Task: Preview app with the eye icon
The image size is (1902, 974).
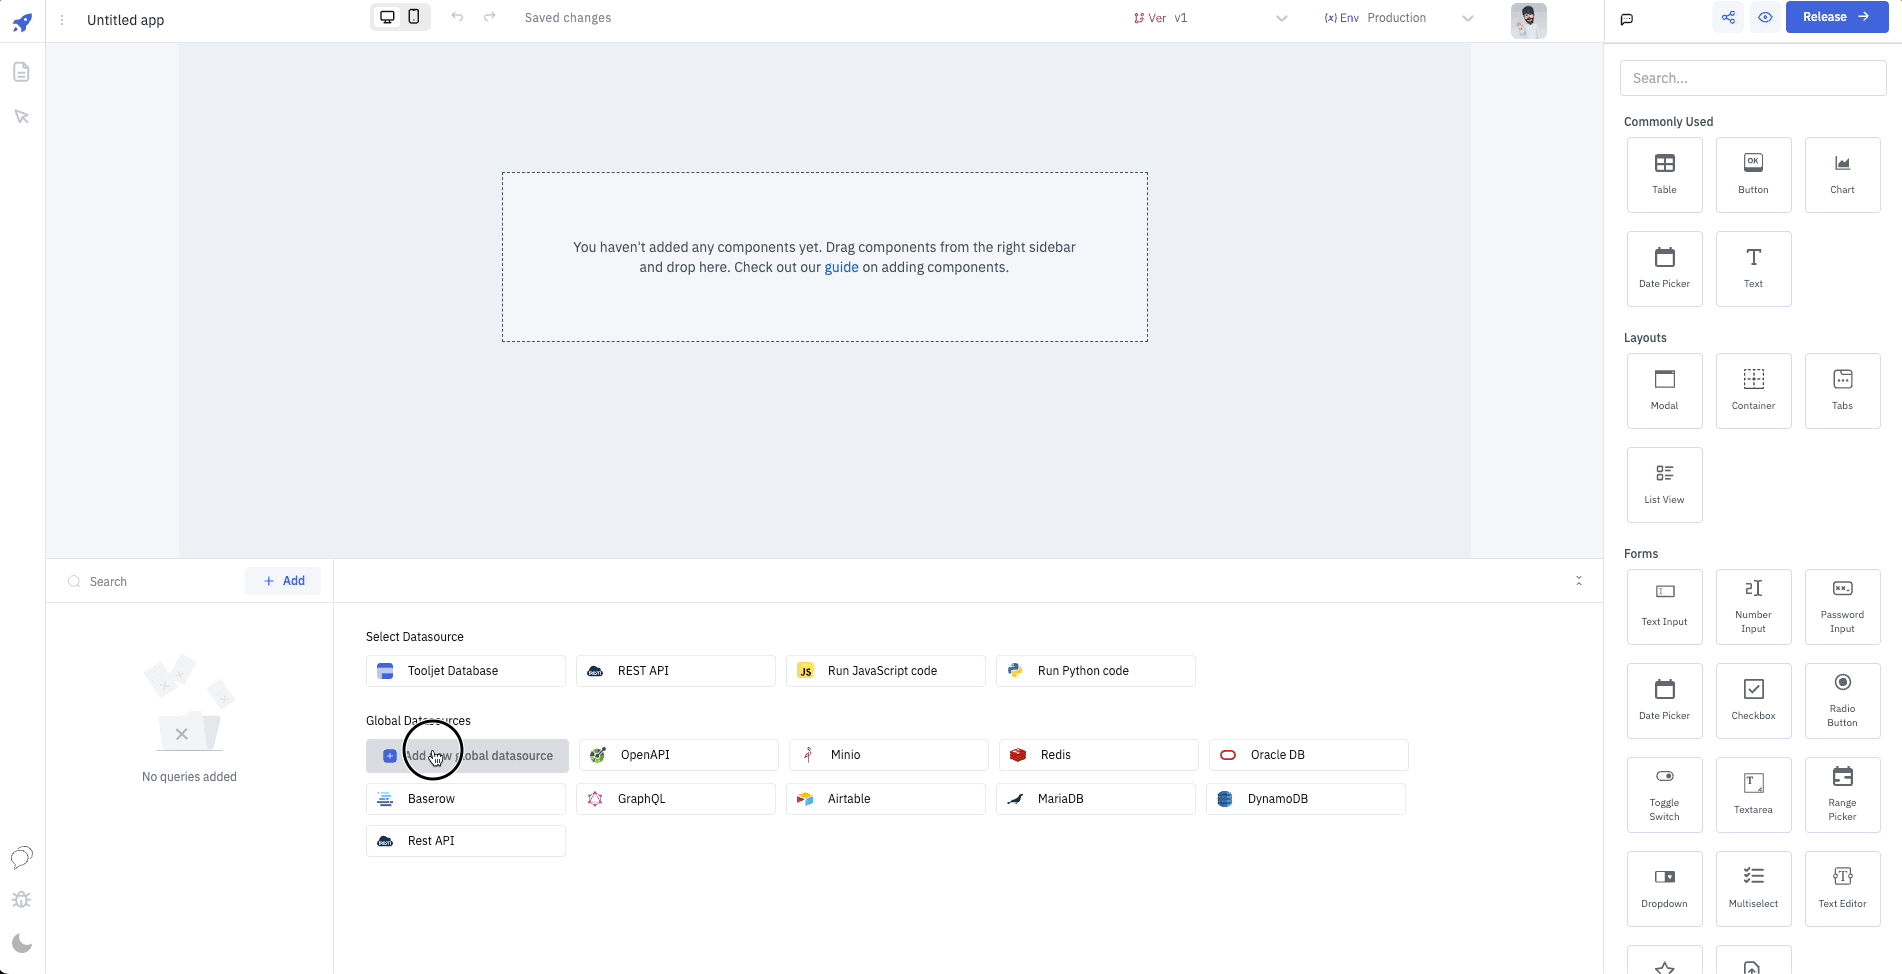Action: (x=1765, y=17)
